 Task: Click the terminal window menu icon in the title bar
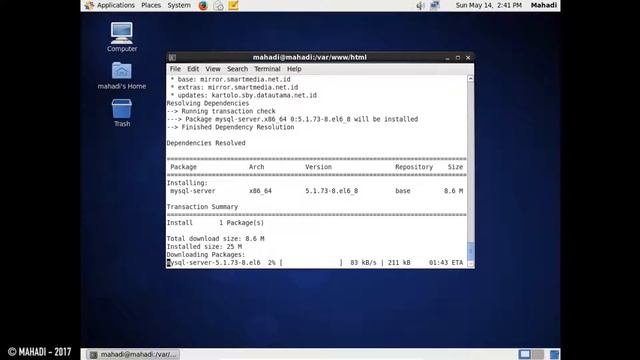coord(172,58)
